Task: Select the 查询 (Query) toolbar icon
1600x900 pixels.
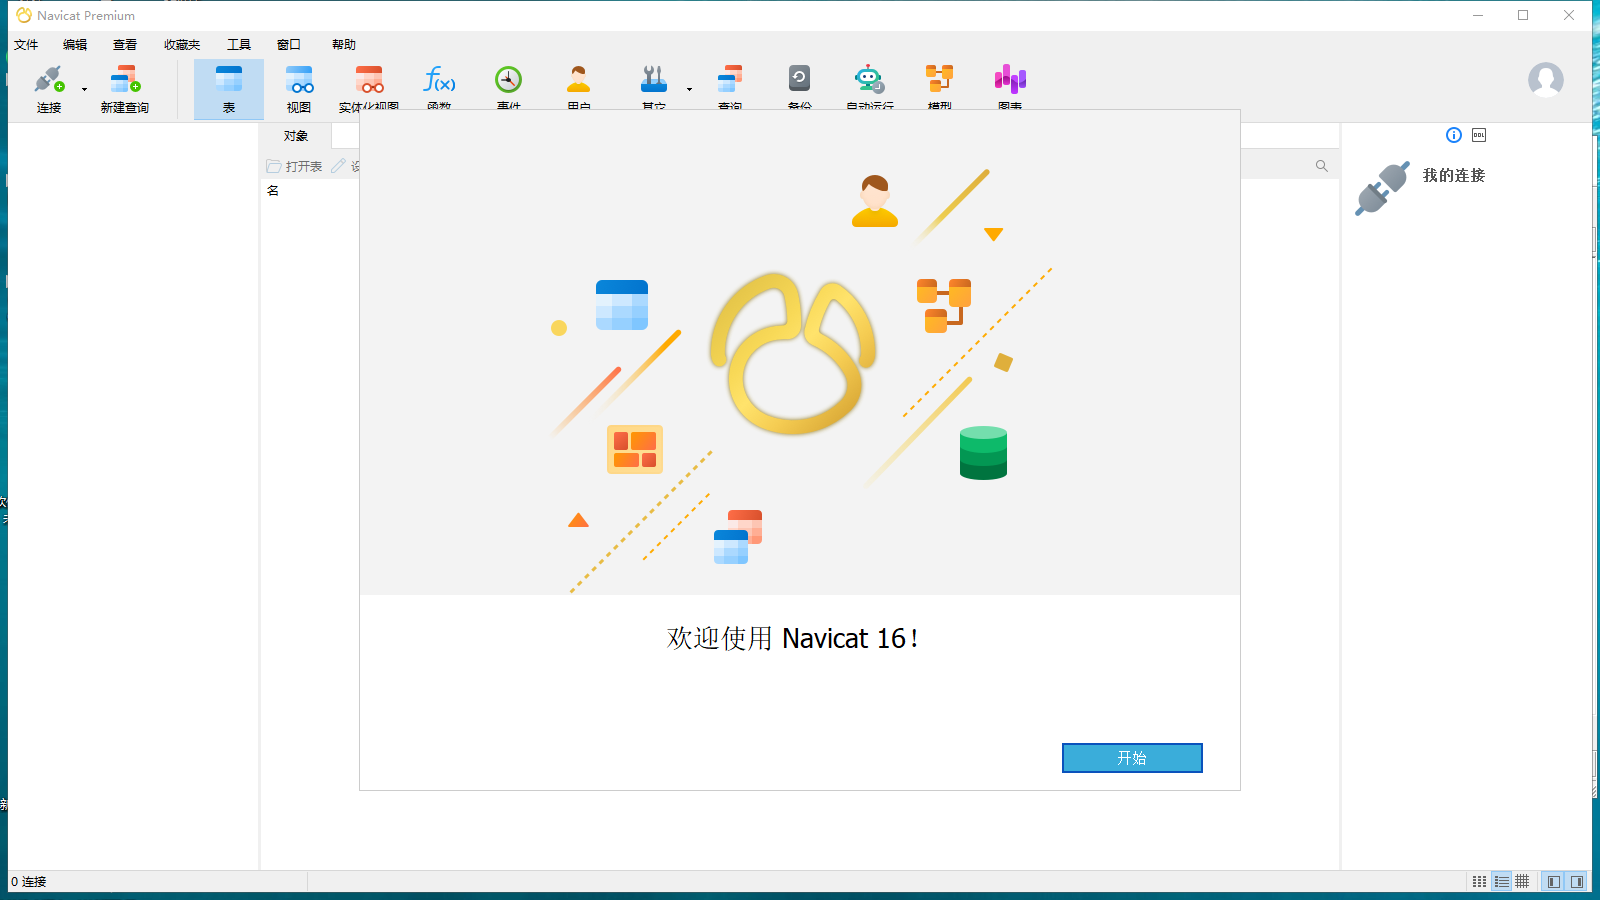Action: [730, 80]
